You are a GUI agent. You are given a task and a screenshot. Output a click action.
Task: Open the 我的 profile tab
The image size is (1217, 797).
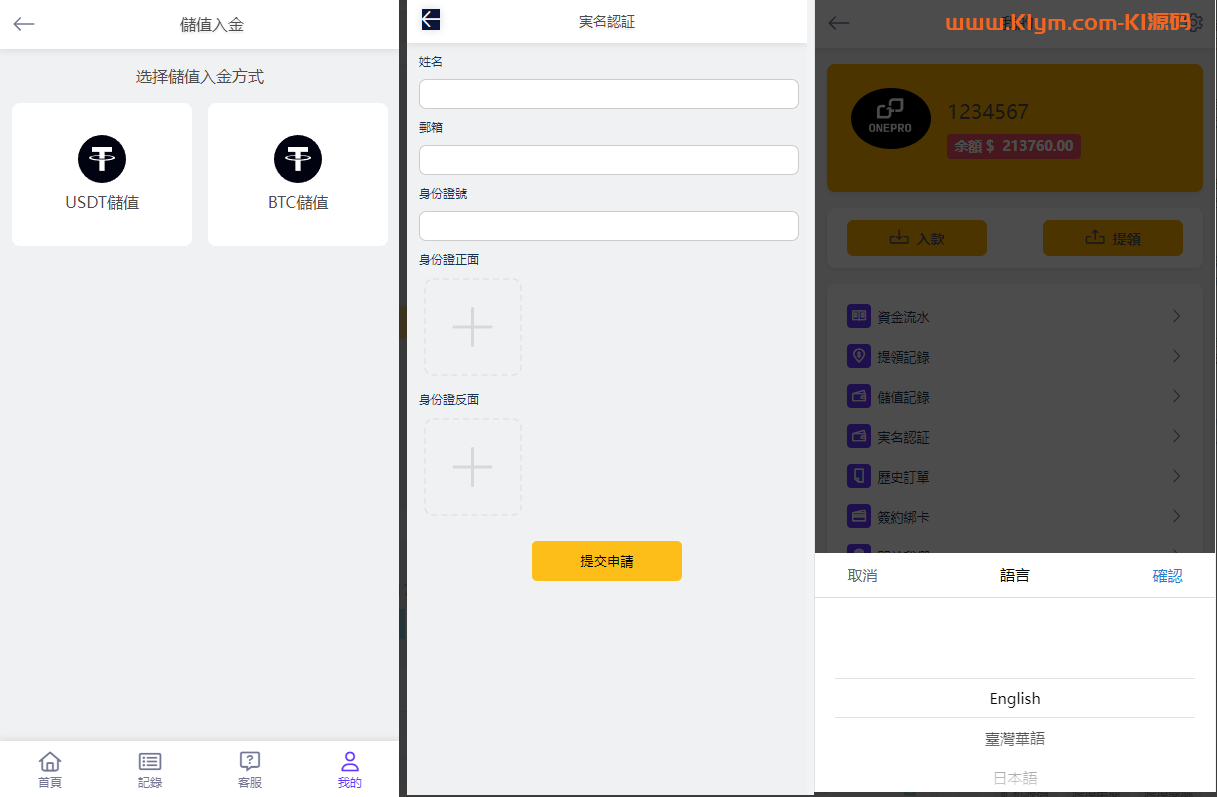tap(350, 770)
